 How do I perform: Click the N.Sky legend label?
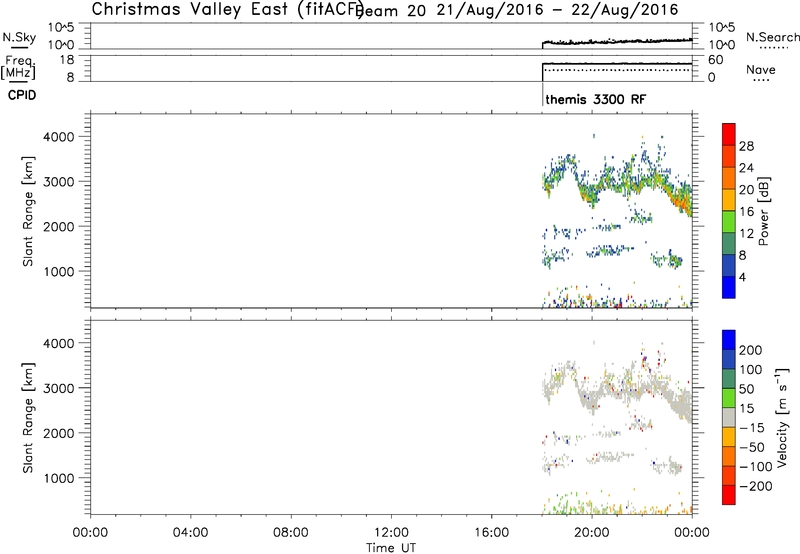(19, 37)
